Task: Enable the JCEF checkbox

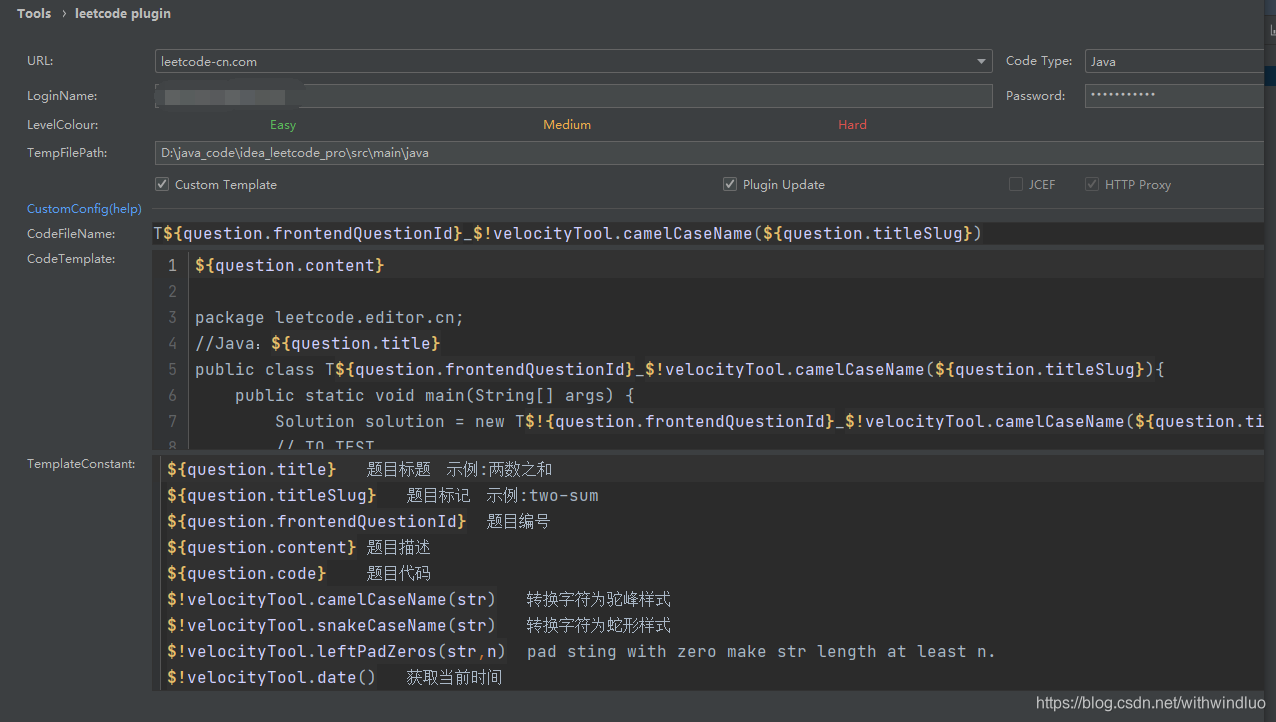Action: point(1016,184)
